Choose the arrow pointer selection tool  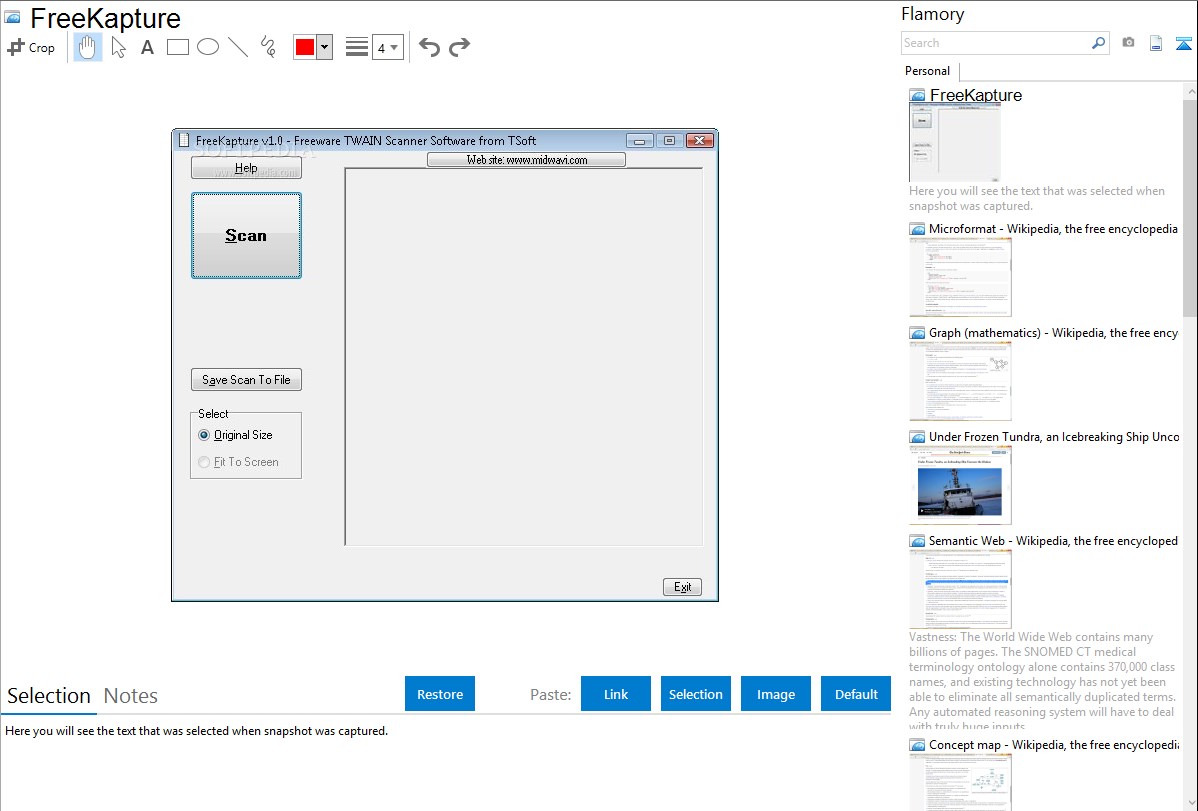click(118, 47)
